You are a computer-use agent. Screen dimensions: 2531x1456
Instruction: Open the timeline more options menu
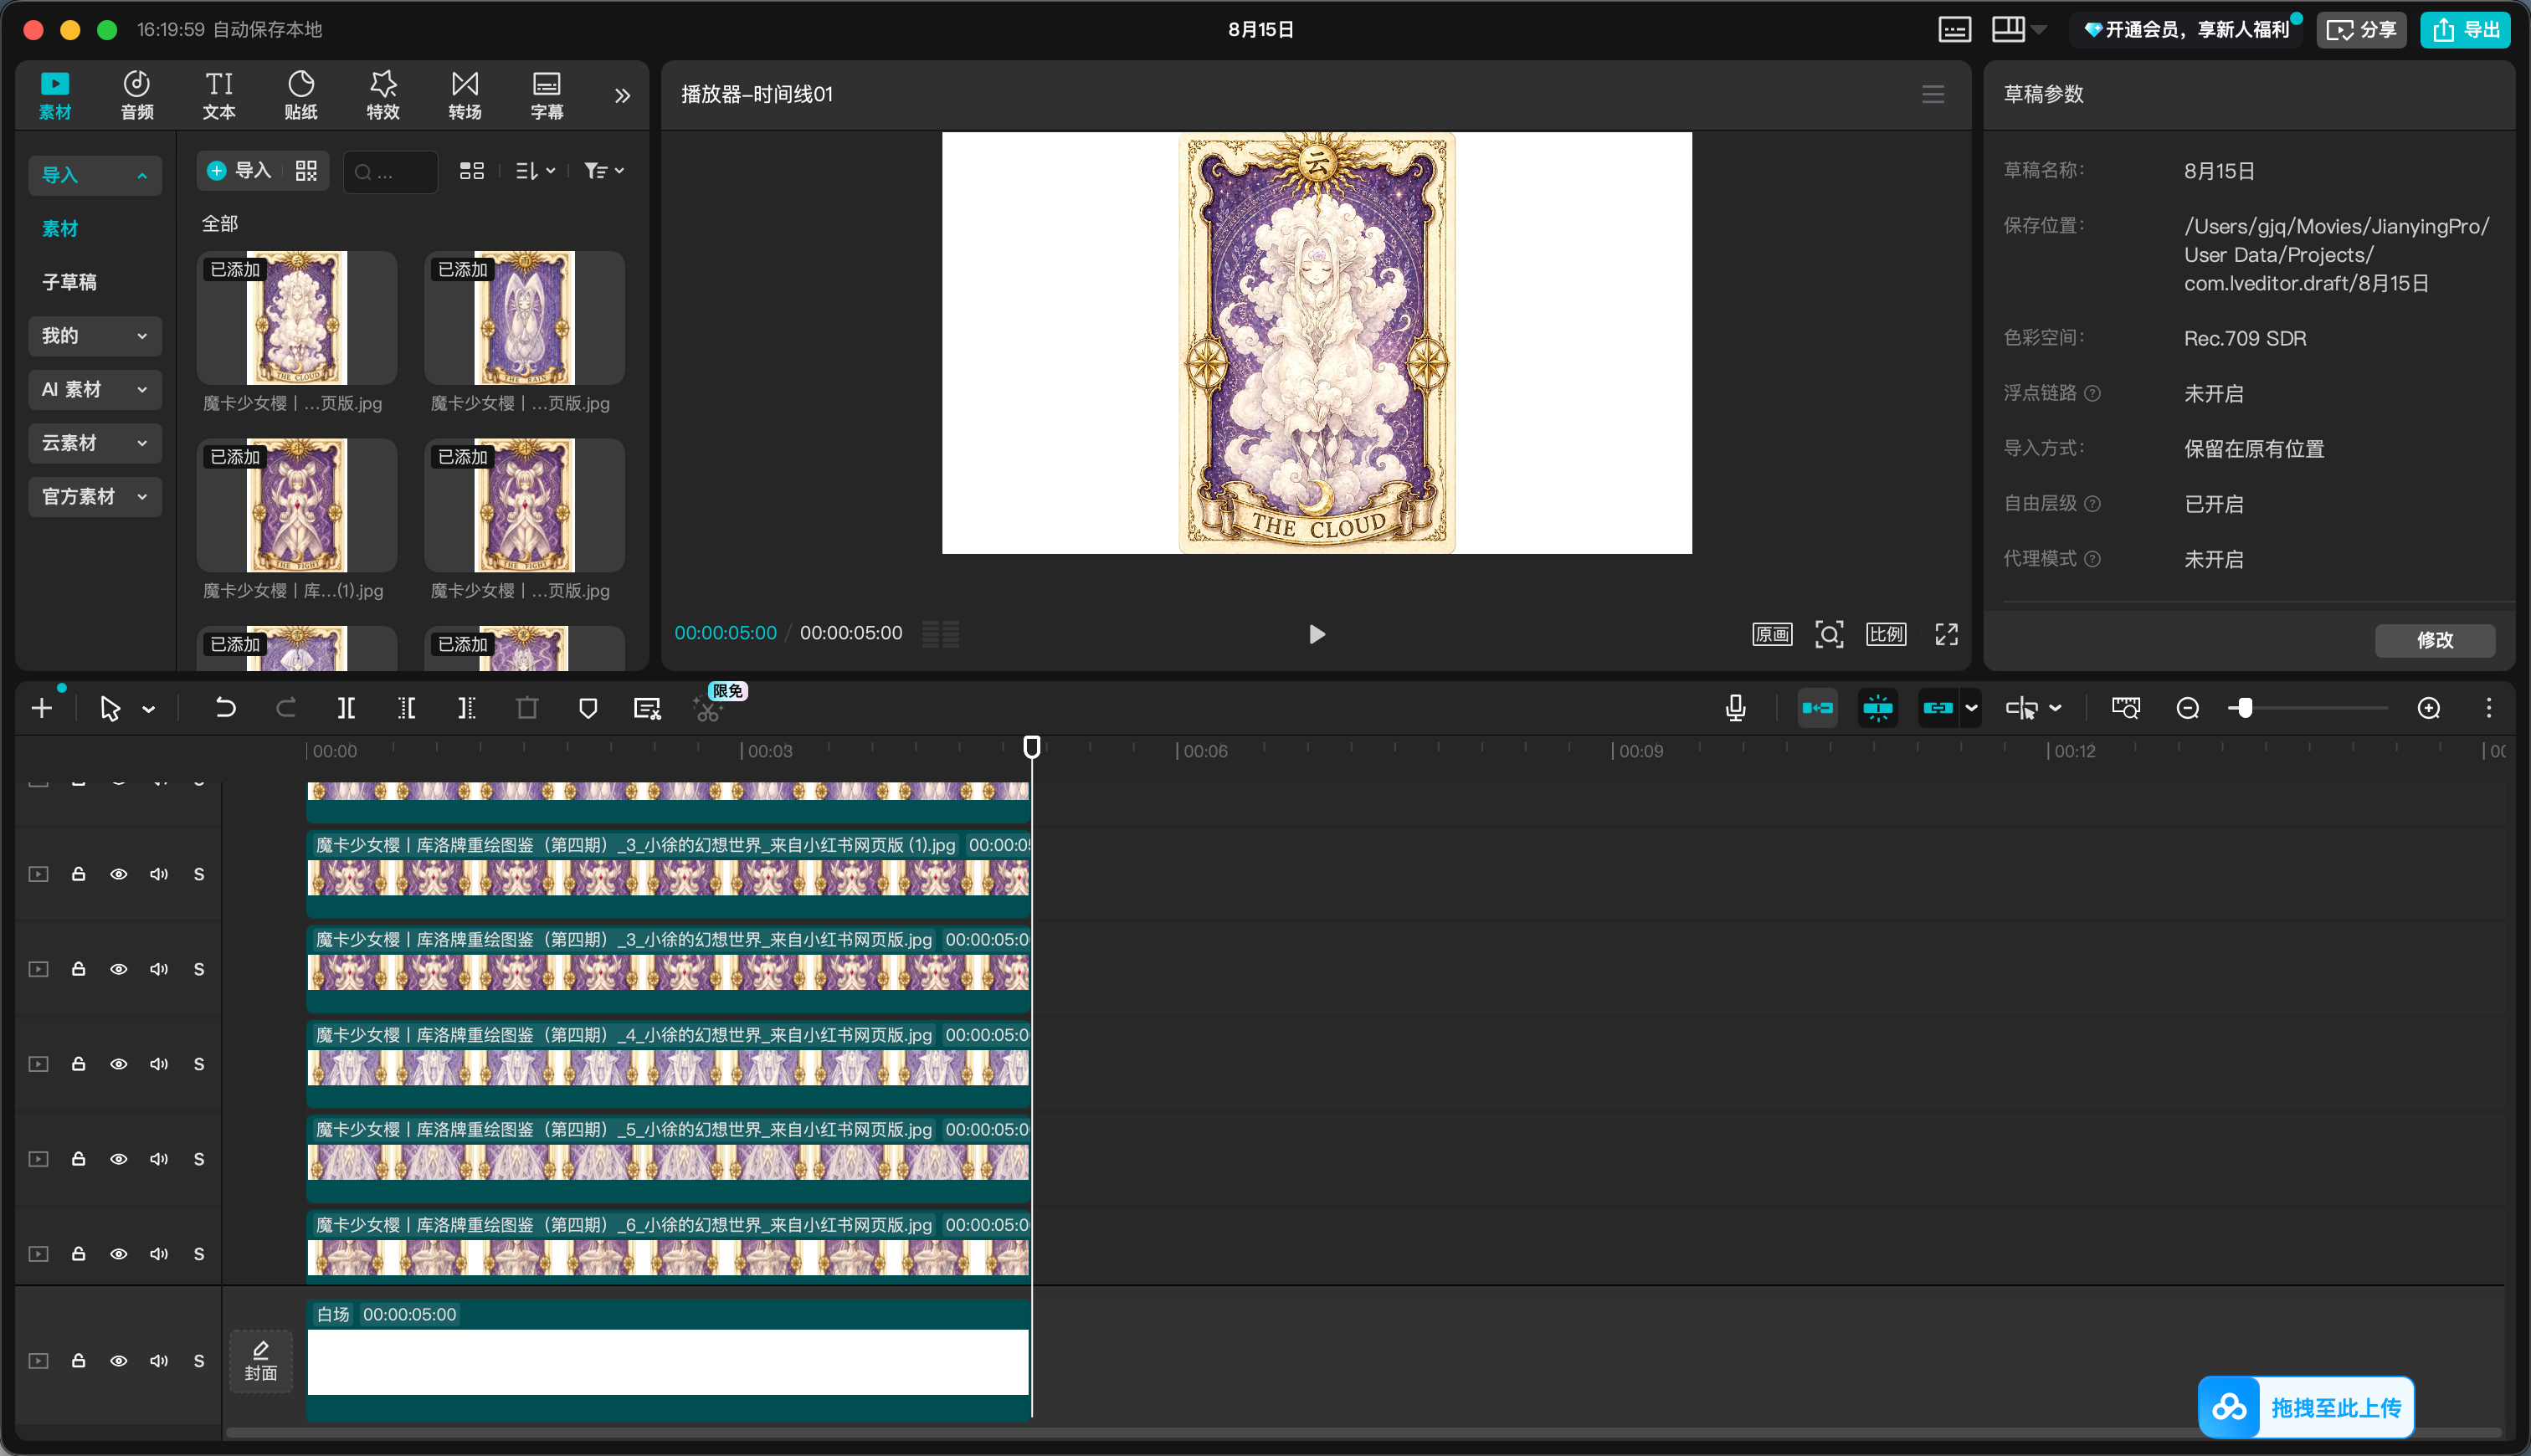pos(2489,708)
